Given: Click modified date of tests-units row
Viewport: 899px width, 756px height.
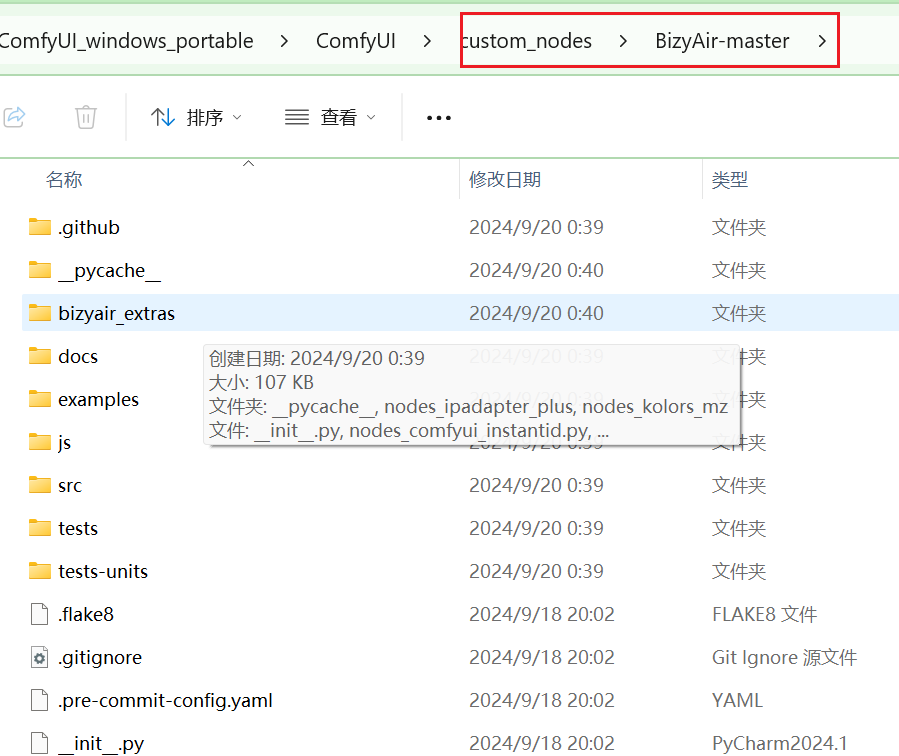Looking at the screenshot, I should click(536, 571).
